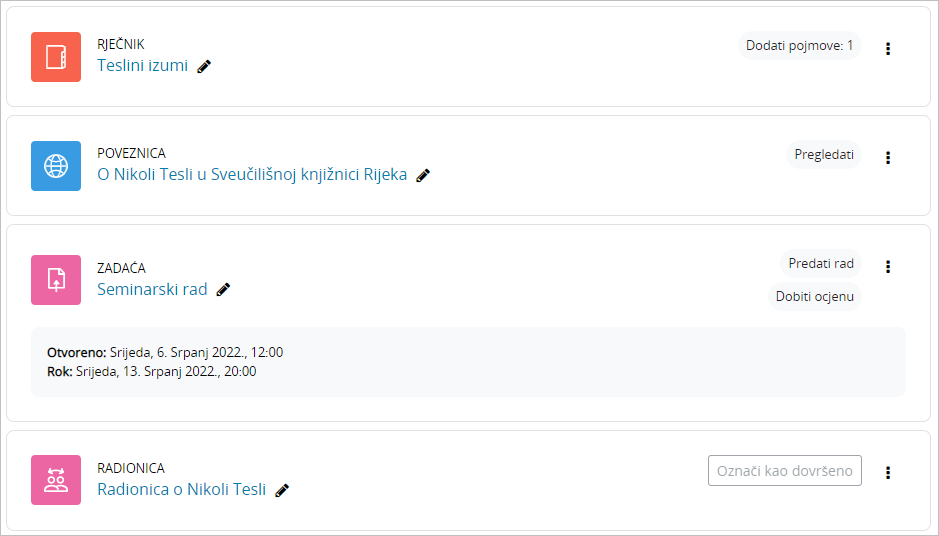This screenshot has height=536, width=939.
Task: Click the pink Zadaća assignment upload icon
Action: click(56, 280)
